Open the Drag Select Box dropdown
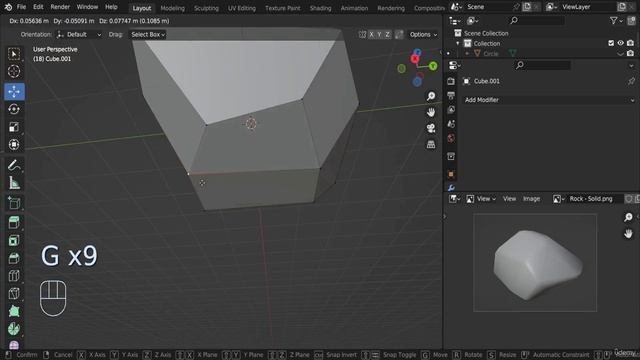Screen dimensions: 640x360 [148, 35]
